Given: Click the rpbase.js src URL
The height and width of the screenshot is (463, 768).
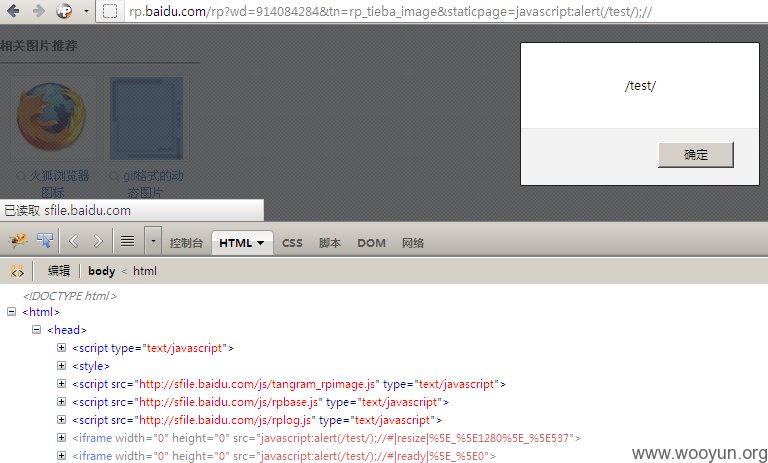Looking at the screenshot, I should click(229, 402).
